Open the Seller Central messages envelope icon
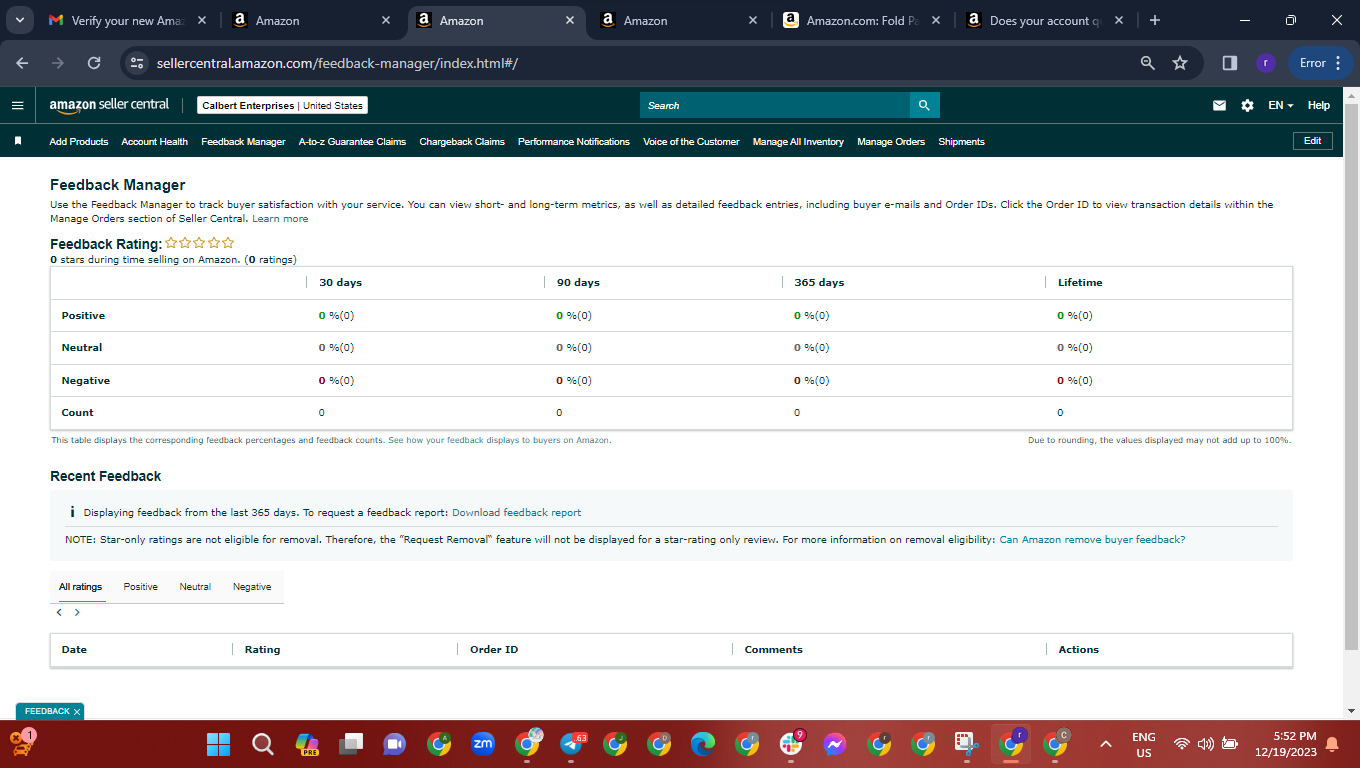 click(x=1219, y=105)
